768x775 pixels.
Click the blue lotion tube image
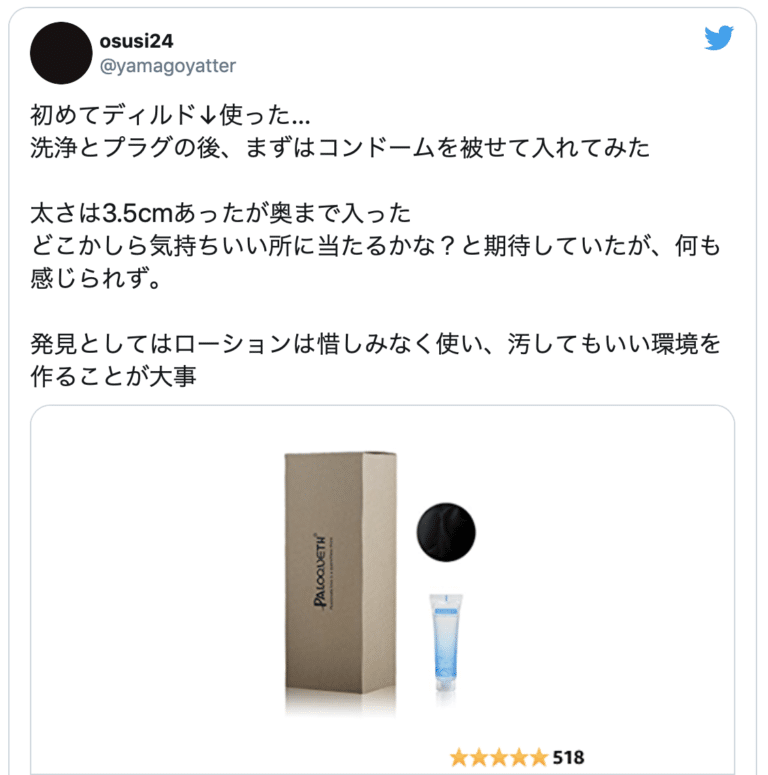click(446, 642)
